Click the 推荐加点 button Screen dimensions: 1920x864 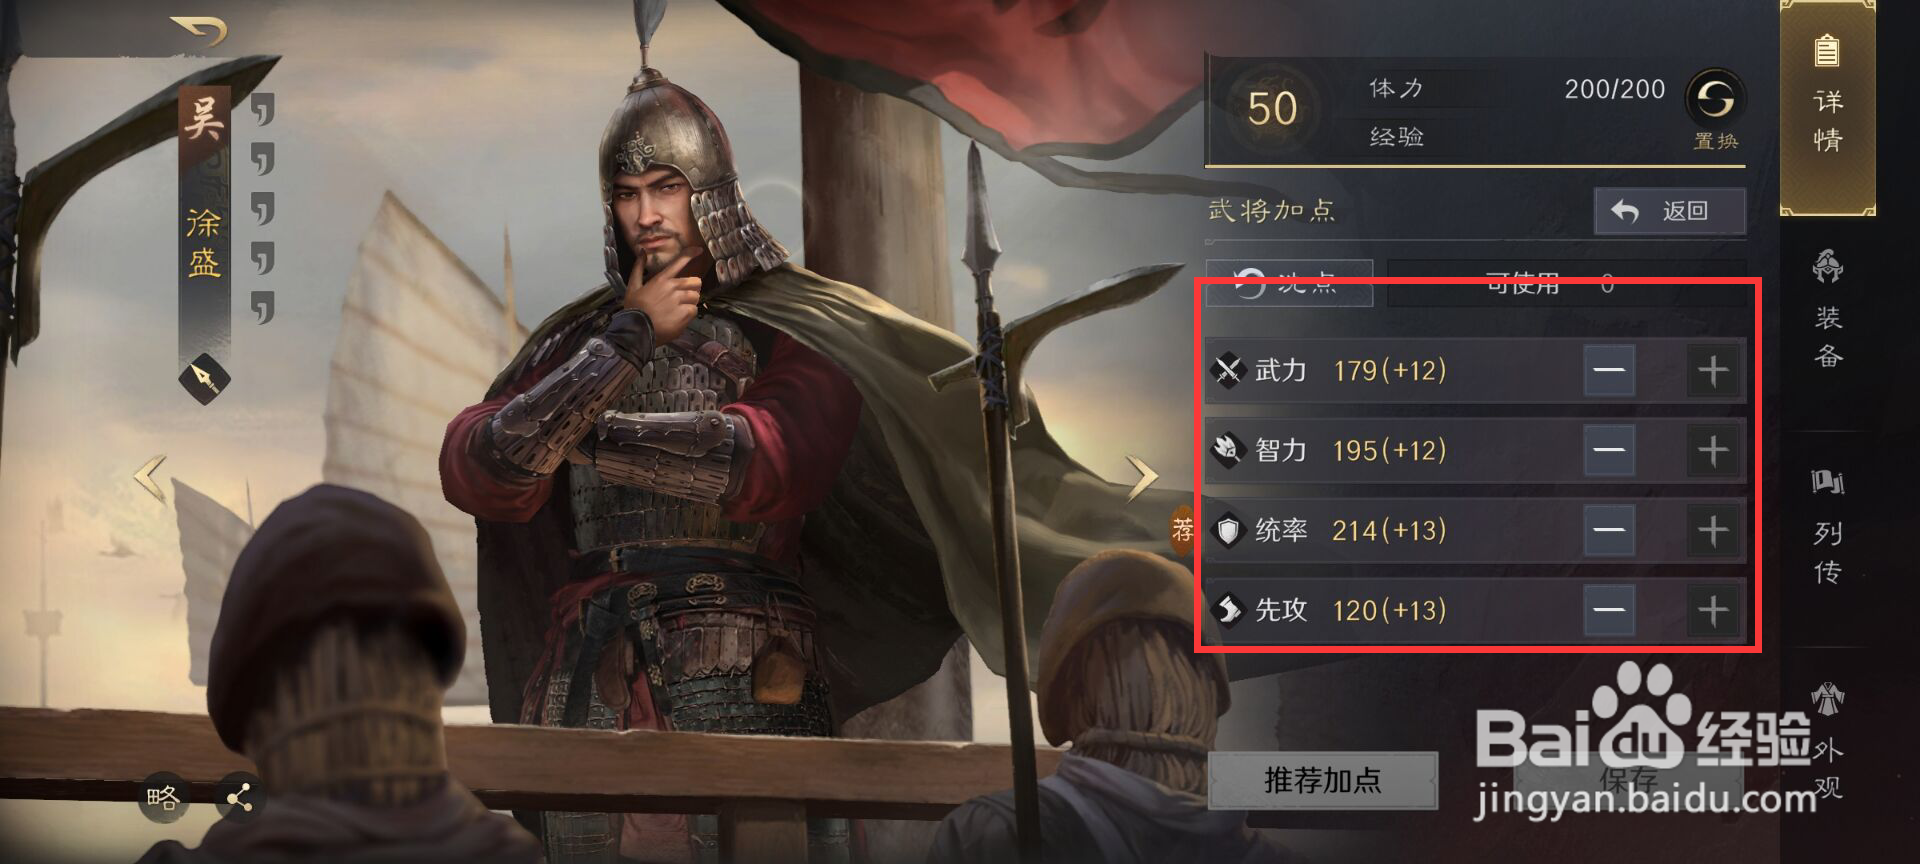pos(1323,780)
